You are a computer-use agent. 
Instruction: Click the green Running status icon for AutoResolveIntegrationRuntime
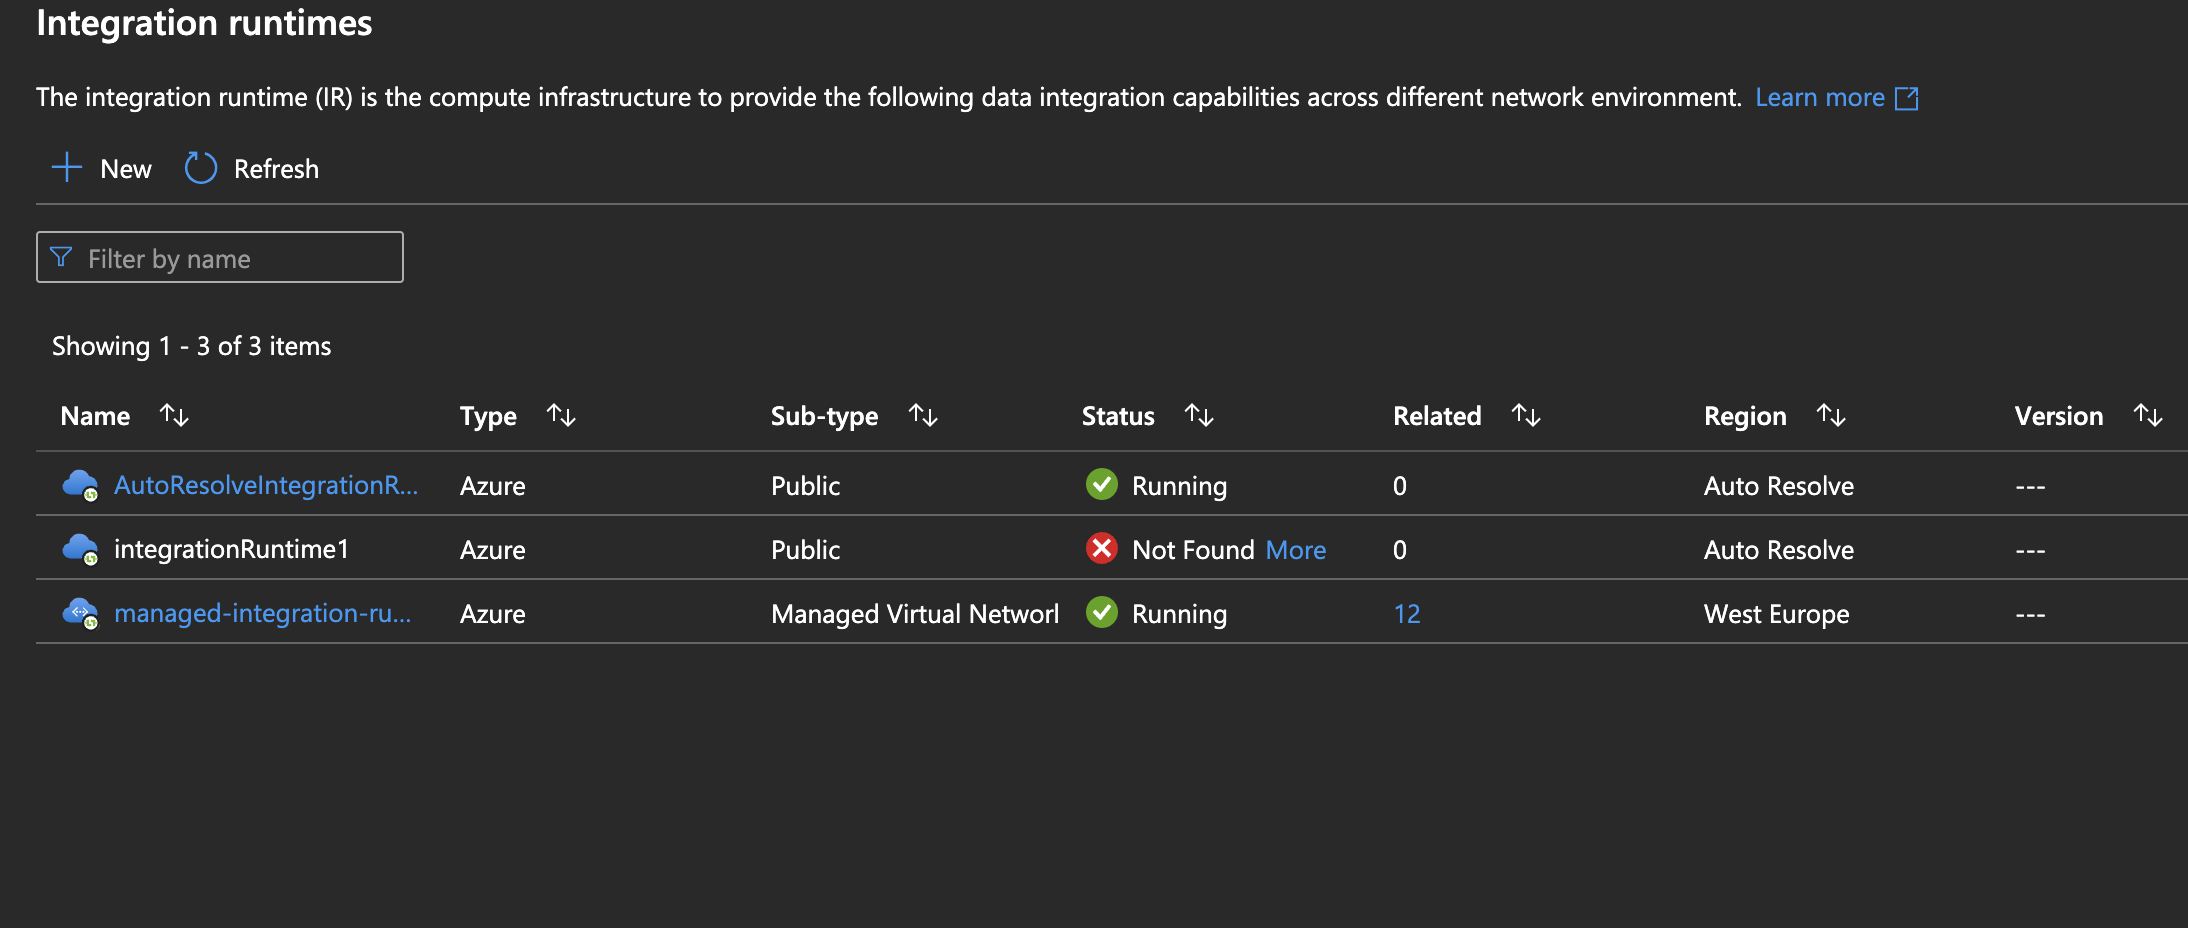click(x=1102, y=485)
